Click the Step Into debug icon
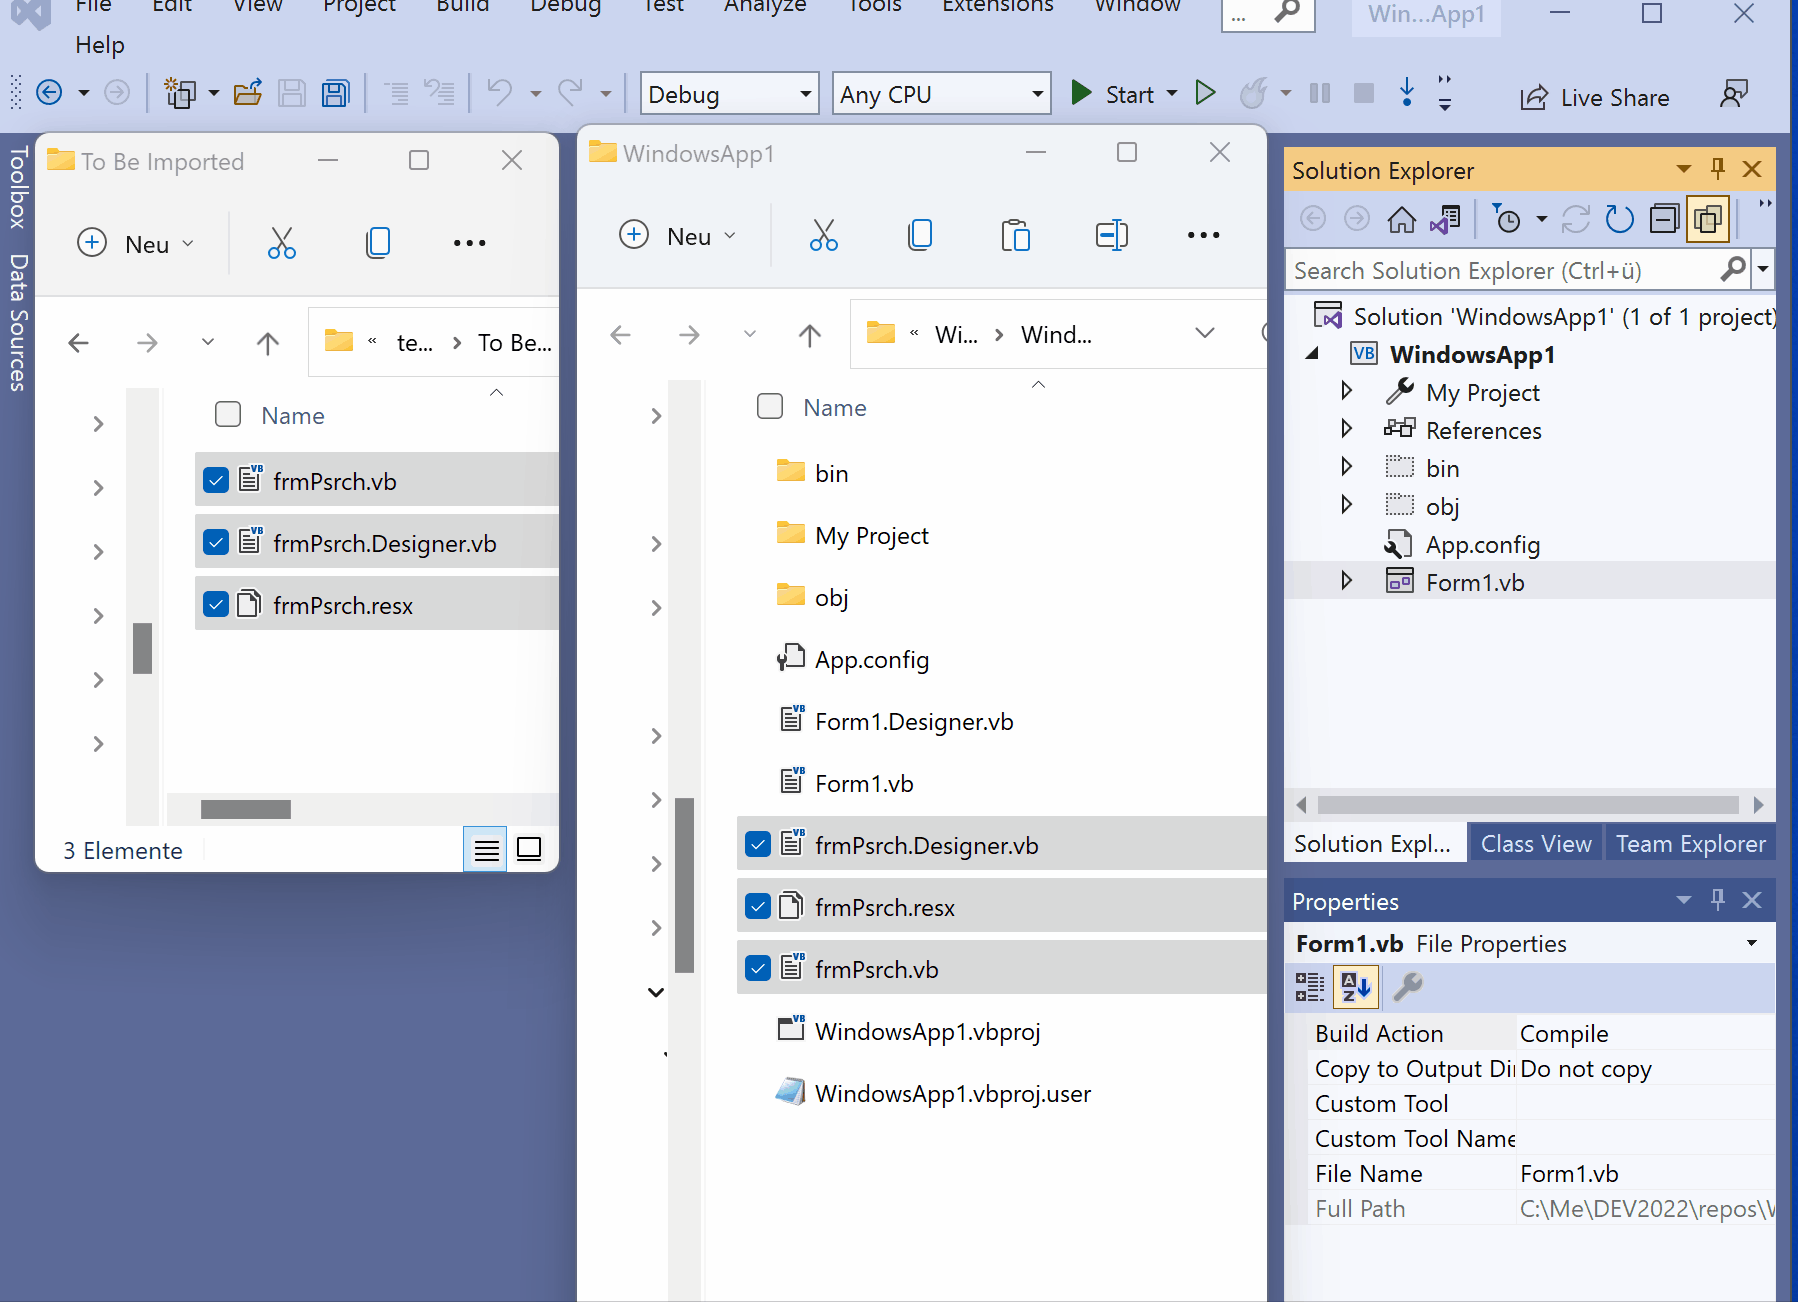This screenshot has height=1302, width=1798. pos(1406,93)
